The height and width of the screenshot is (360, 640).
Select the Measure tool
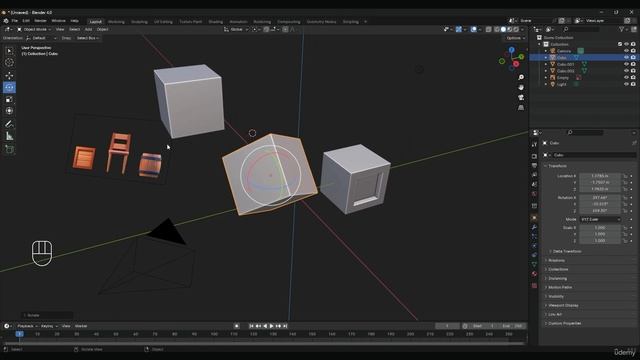pyautogui.click(x=9, y=136)
